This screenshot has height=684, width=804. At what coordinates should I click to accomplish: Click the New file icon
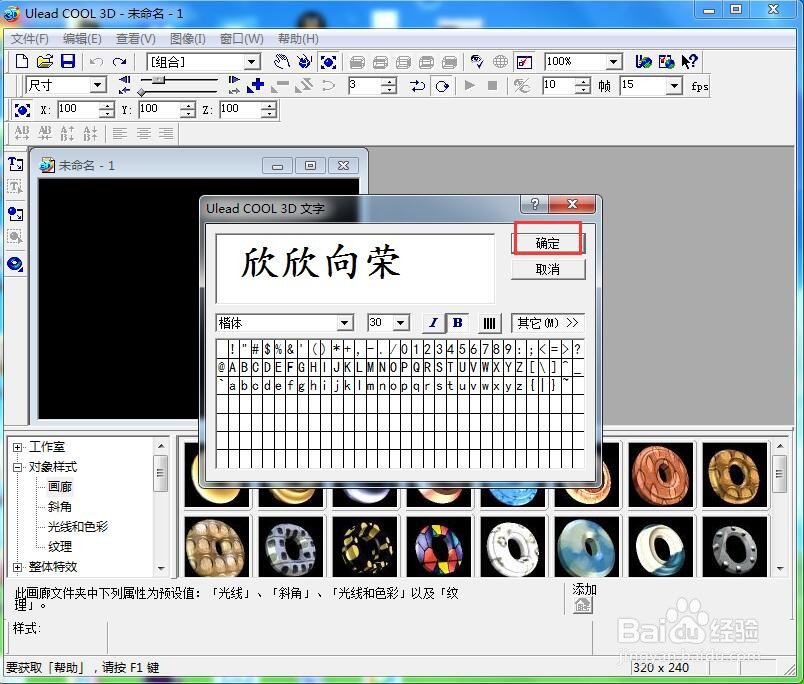22,62
